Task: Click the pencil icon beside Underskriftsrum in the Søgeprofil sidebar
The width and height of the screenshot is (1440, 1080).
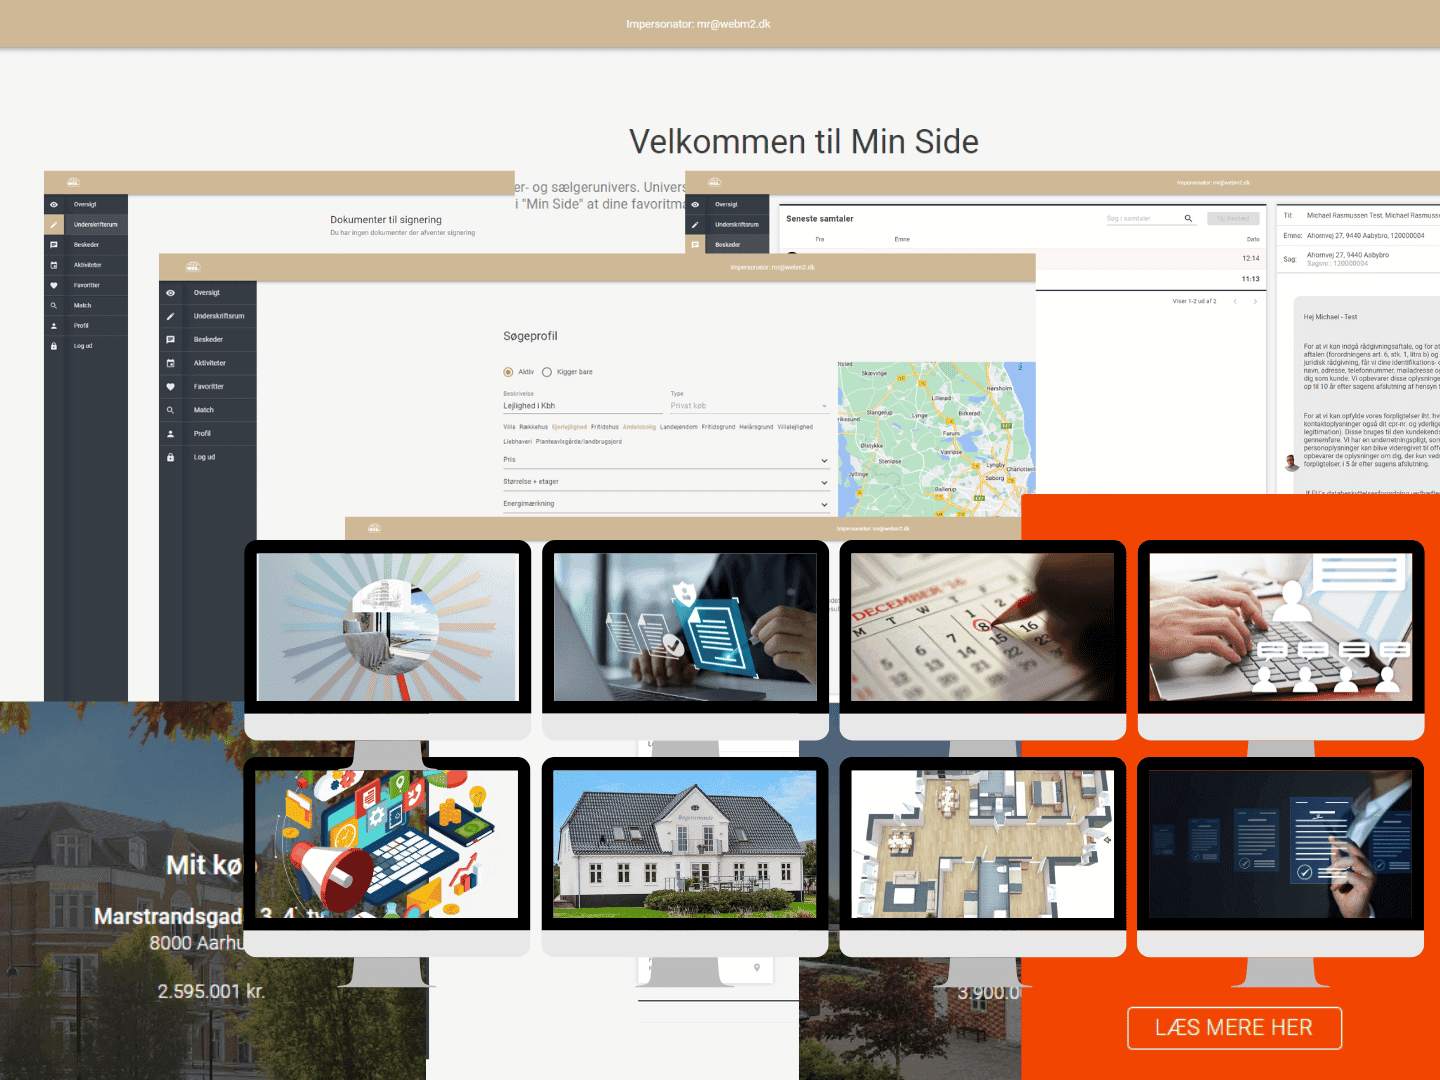Action: [x=170, y=316]
